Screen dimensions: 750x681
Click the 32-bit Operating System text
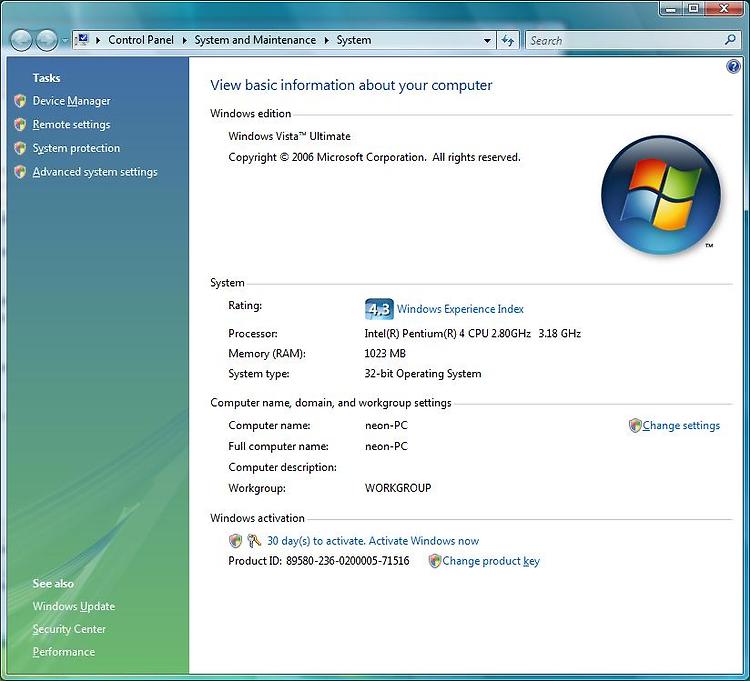pyautogui.click(x=423, y=373)
